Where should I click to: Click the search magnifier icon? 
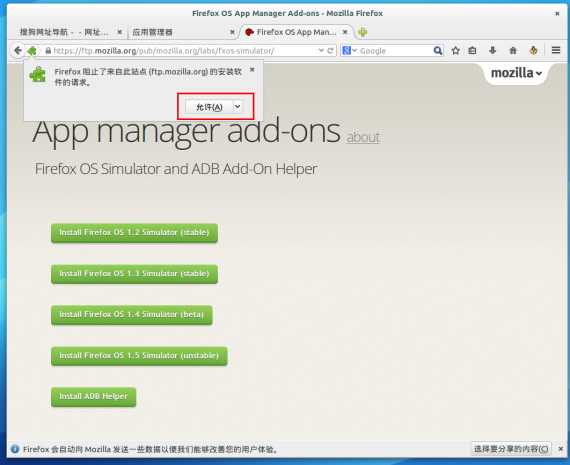(x=438, y=51)
